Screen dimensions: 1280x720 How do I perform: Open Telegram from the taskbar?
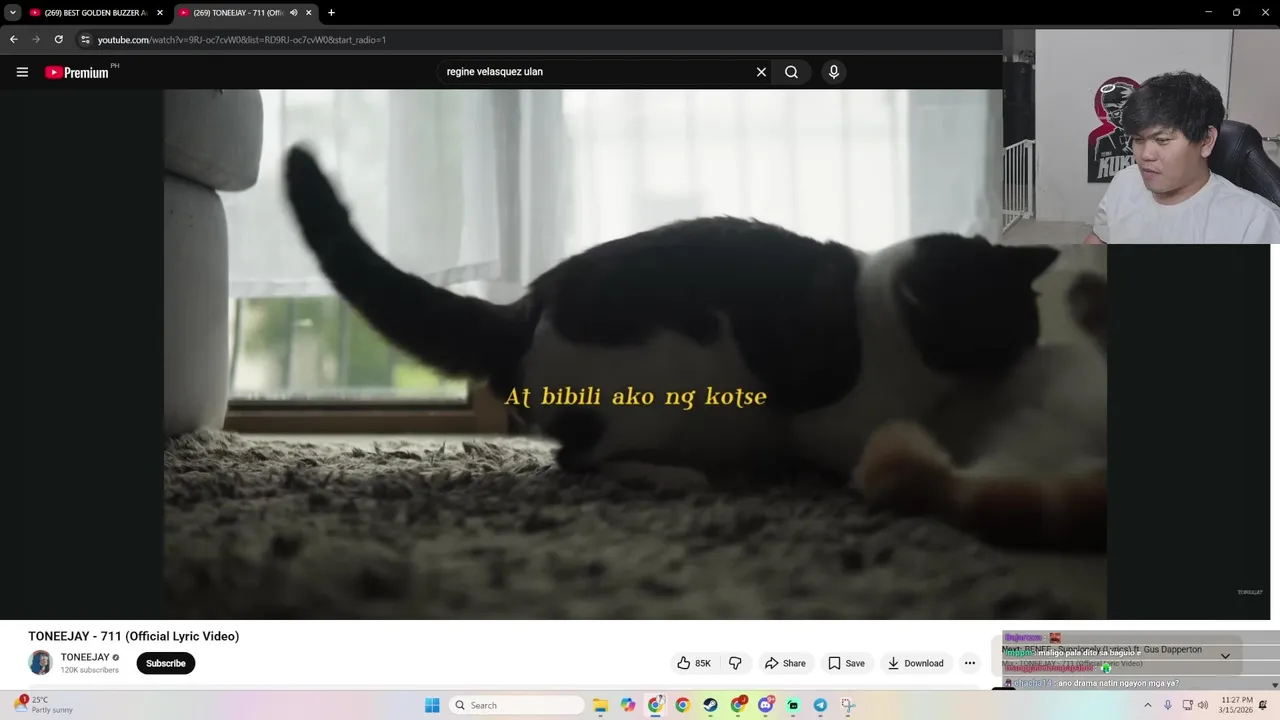(820, 705)
